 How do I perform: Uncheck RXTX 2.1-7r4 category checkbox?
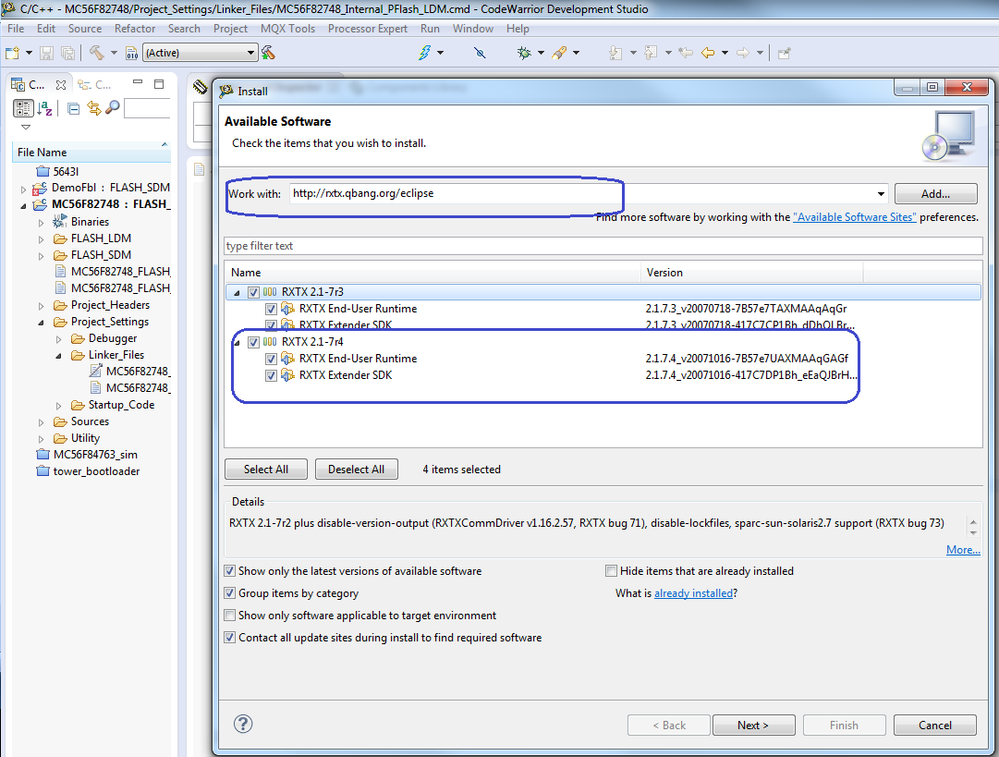254,342
